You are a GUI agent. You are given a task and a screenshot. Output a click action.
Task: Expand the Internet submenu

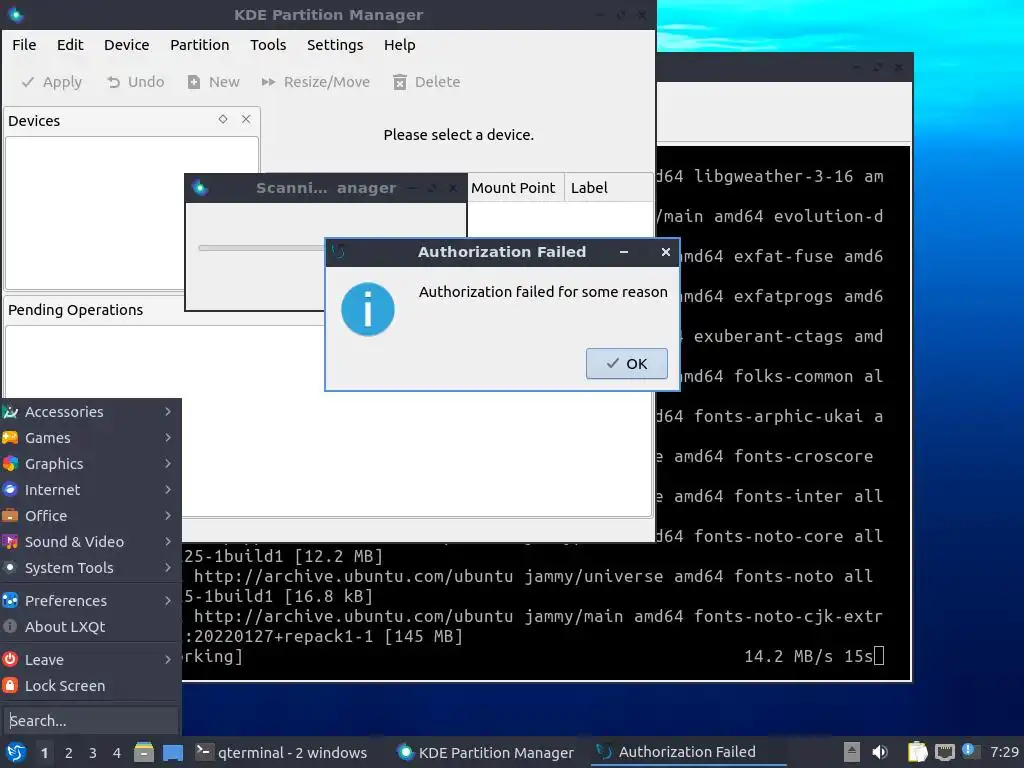pyautogui.click(x=91, y=490)
